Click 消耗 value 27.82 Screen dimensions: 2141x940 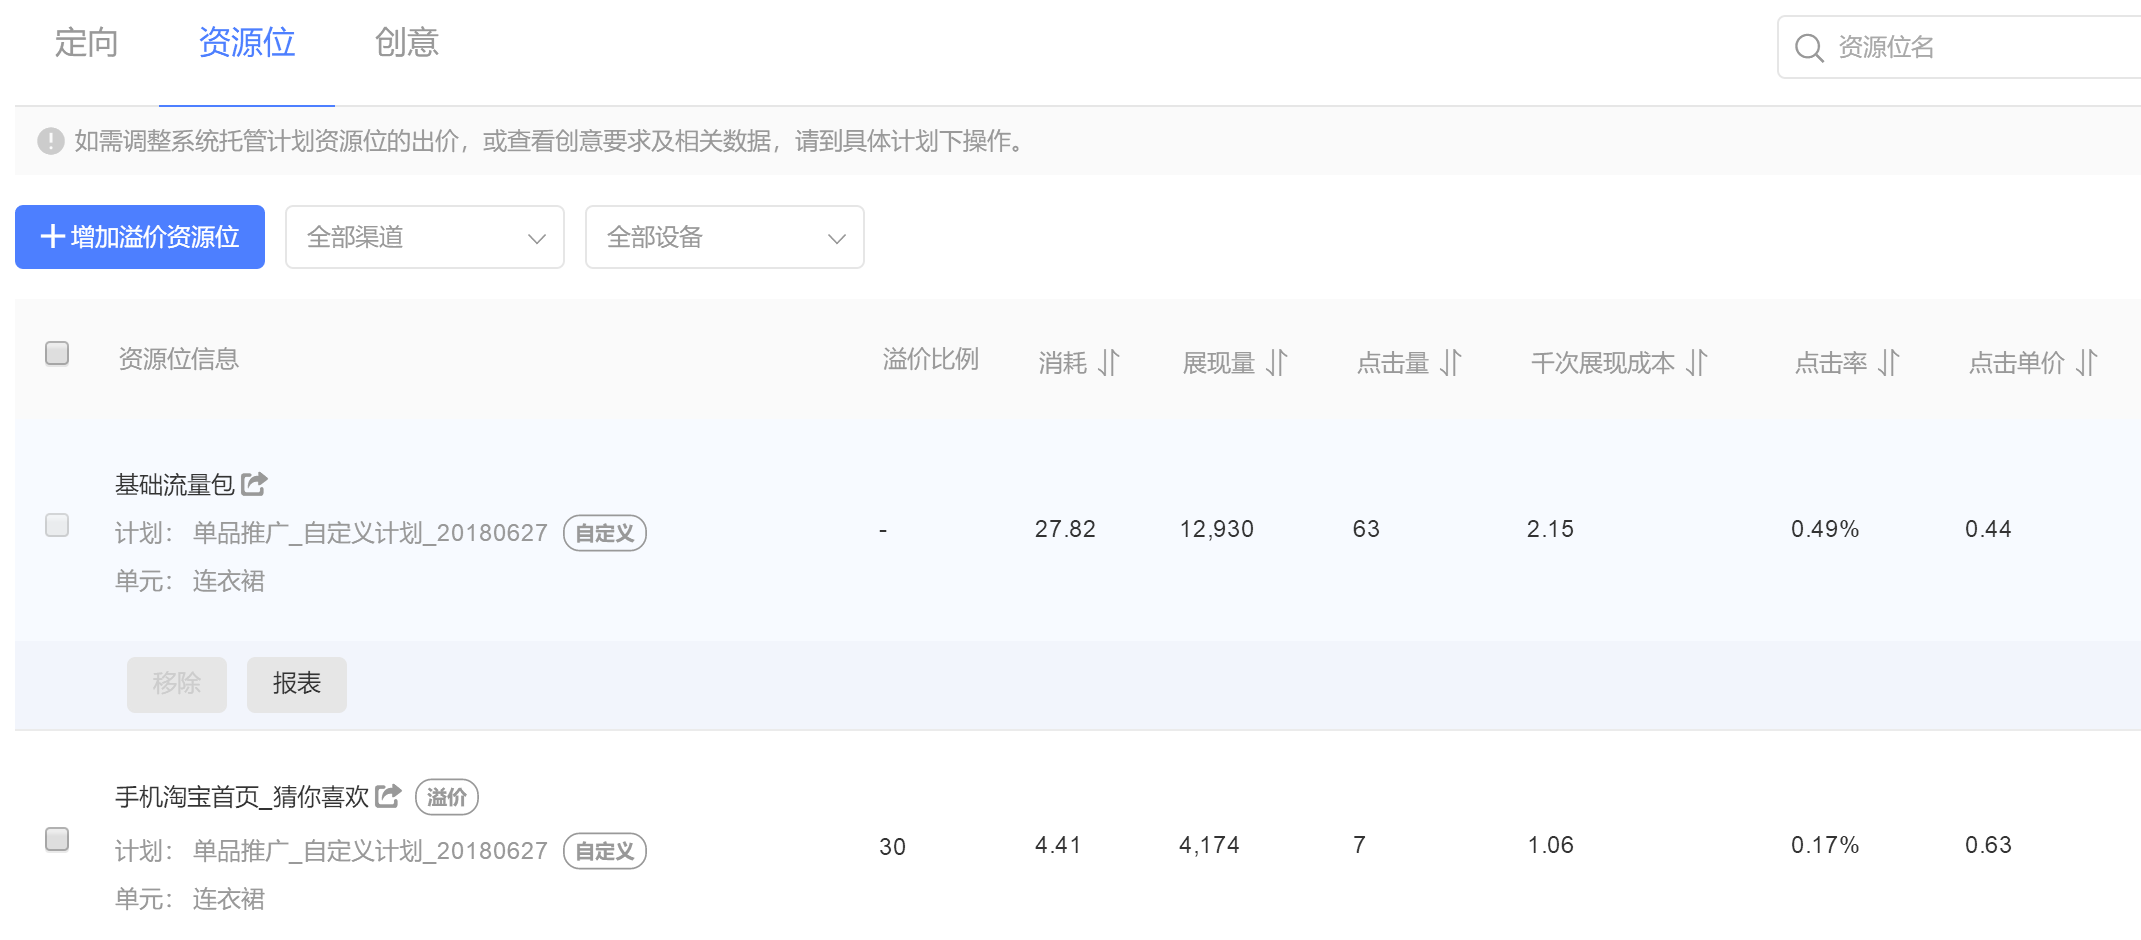point(1065,529)
